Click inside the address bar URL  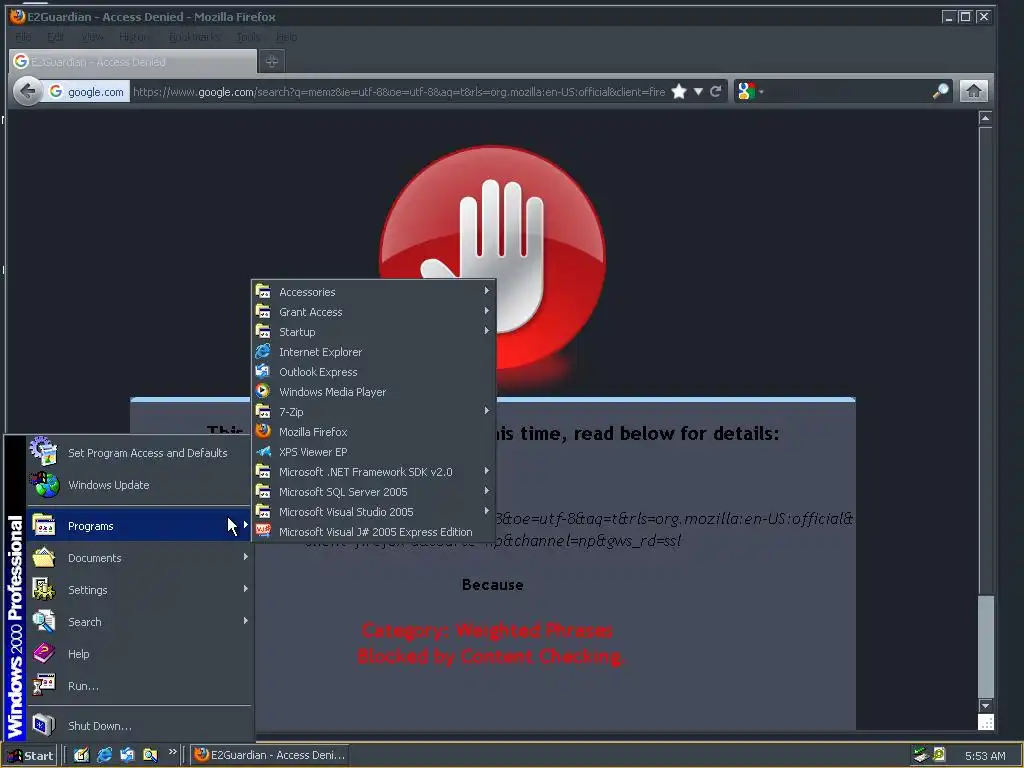click(x=399, y=91)
